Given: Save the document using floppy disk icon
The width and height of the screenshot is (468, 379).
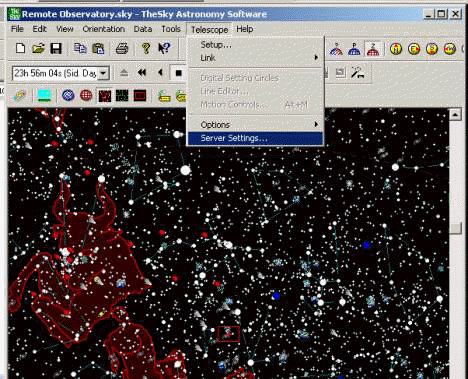Looking at the screenshot, I should click(x=56, y=49).
